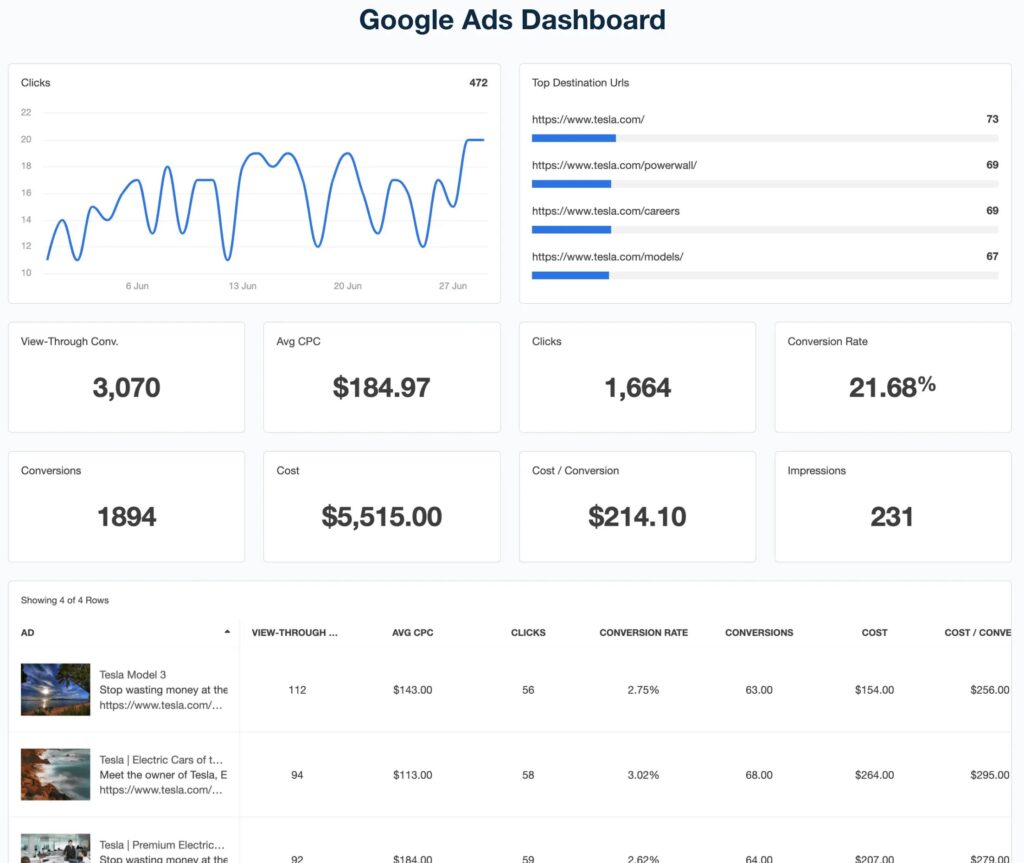Click the Tesla Model 3 ad title
Image resolution: width=1024 pixels, height=863 pixels.
[133, 675]
